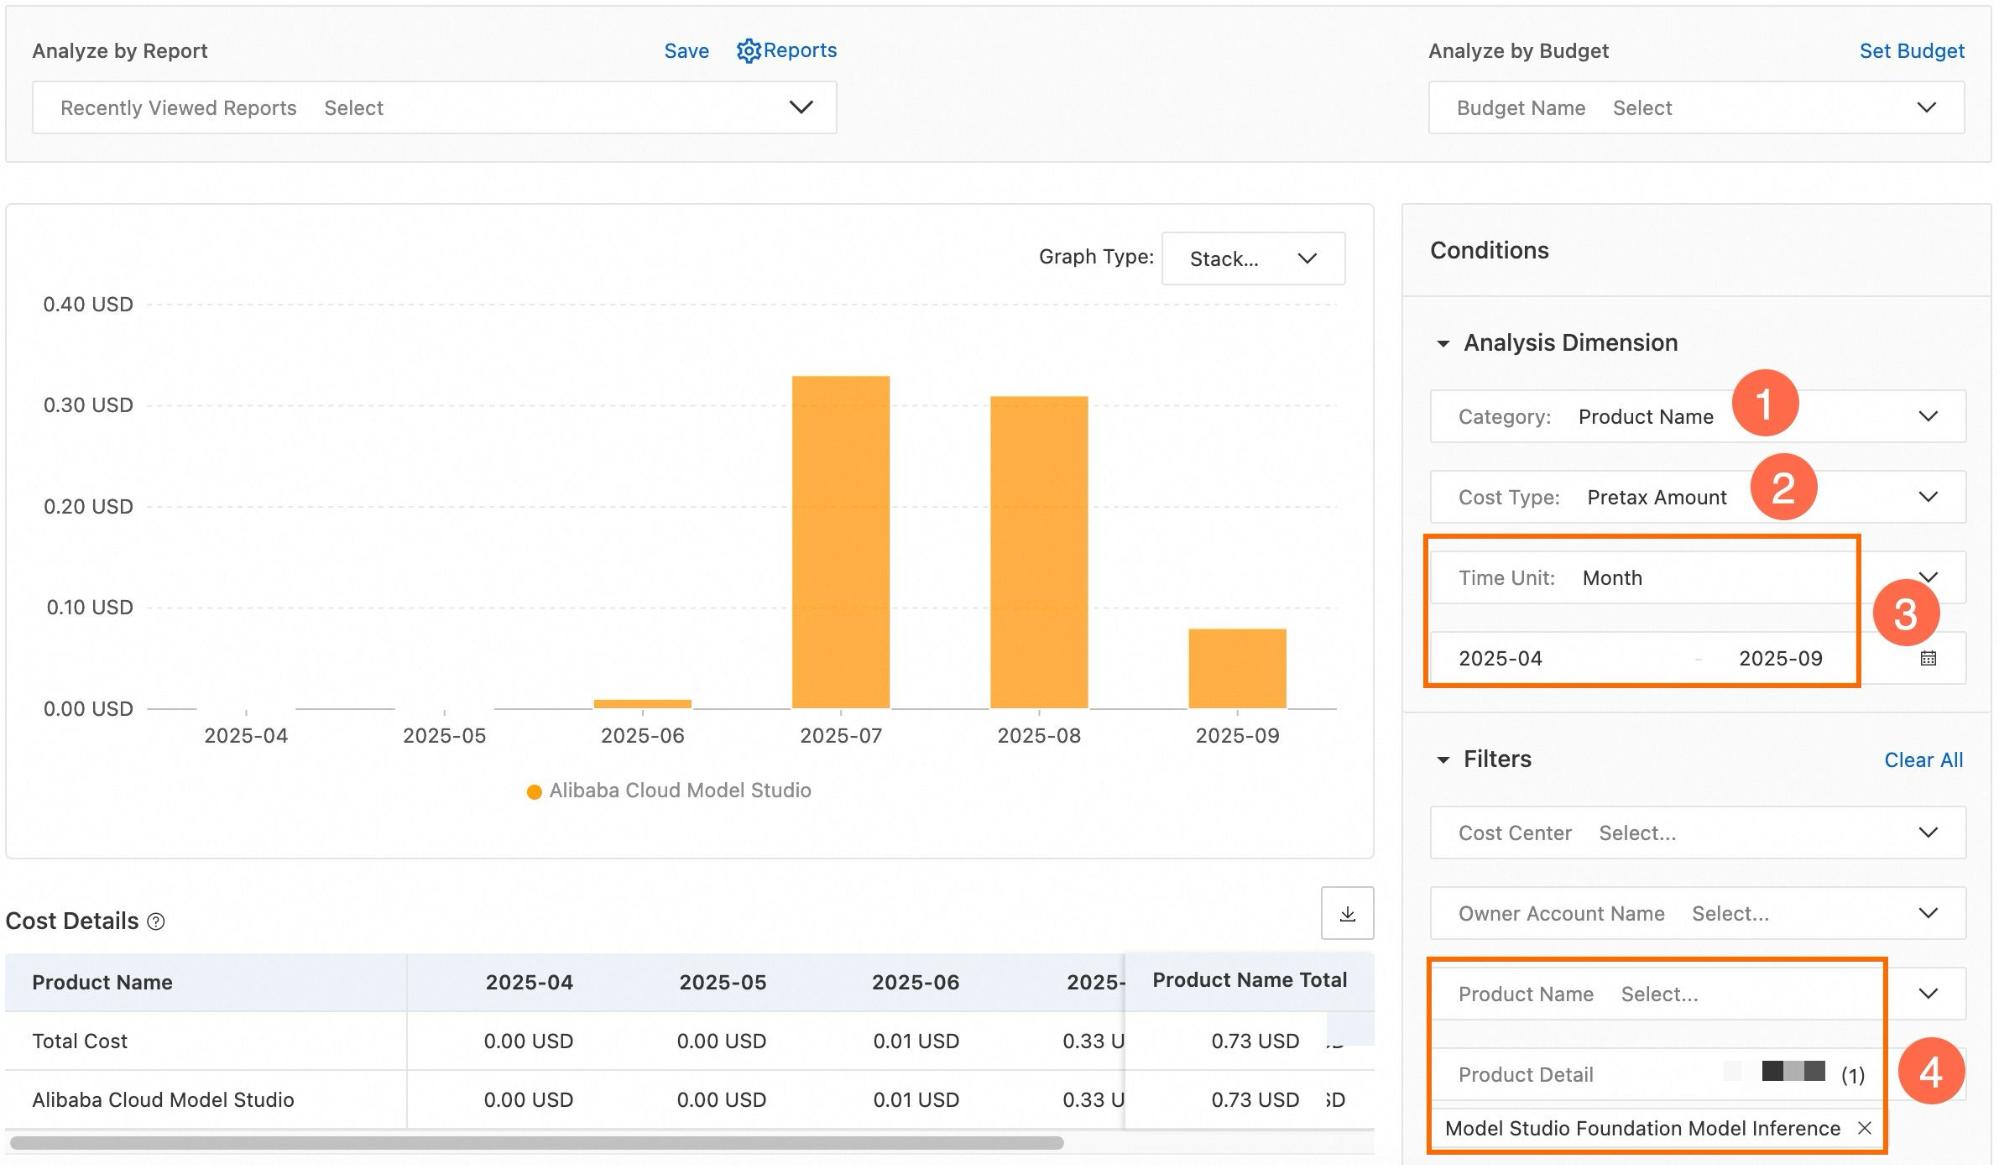Click the Save link
Screen dimensions: 1999x1165
(686, 51)
